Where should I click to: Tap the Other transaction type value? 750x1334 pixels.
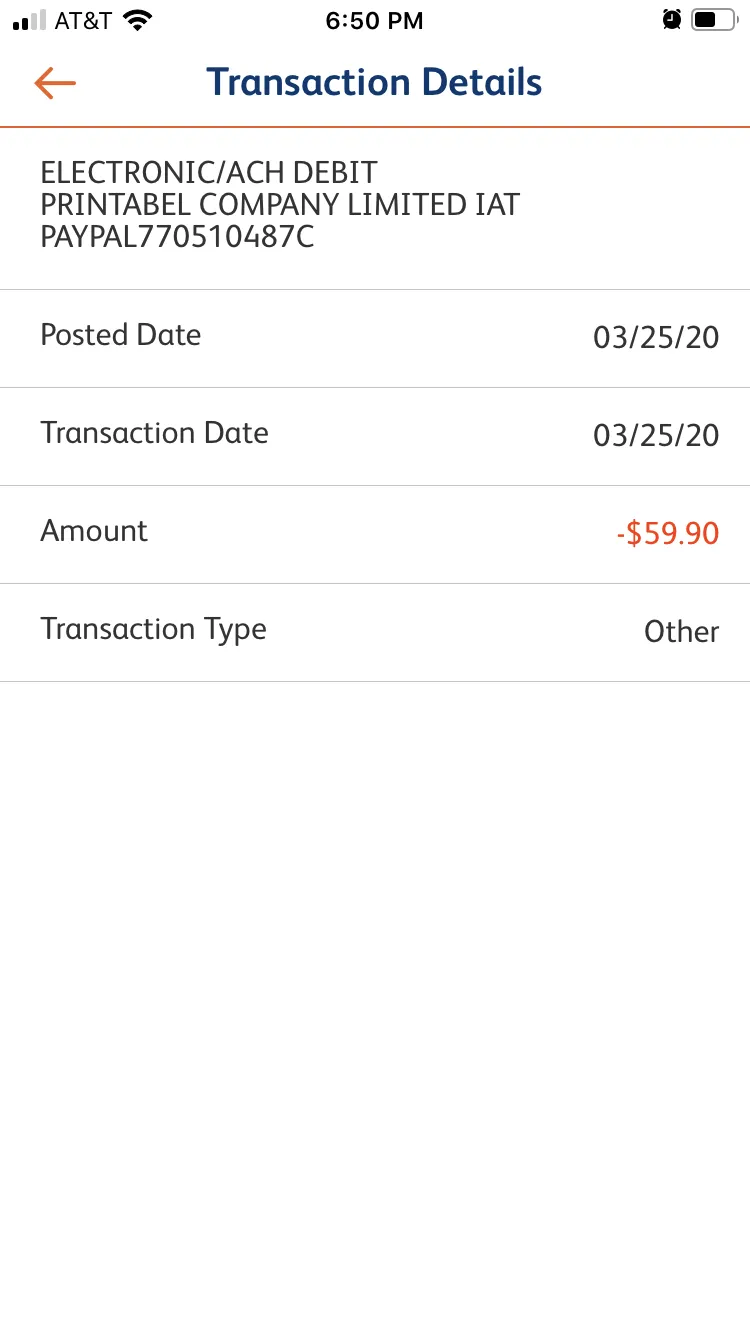click(x=681, y=632)
